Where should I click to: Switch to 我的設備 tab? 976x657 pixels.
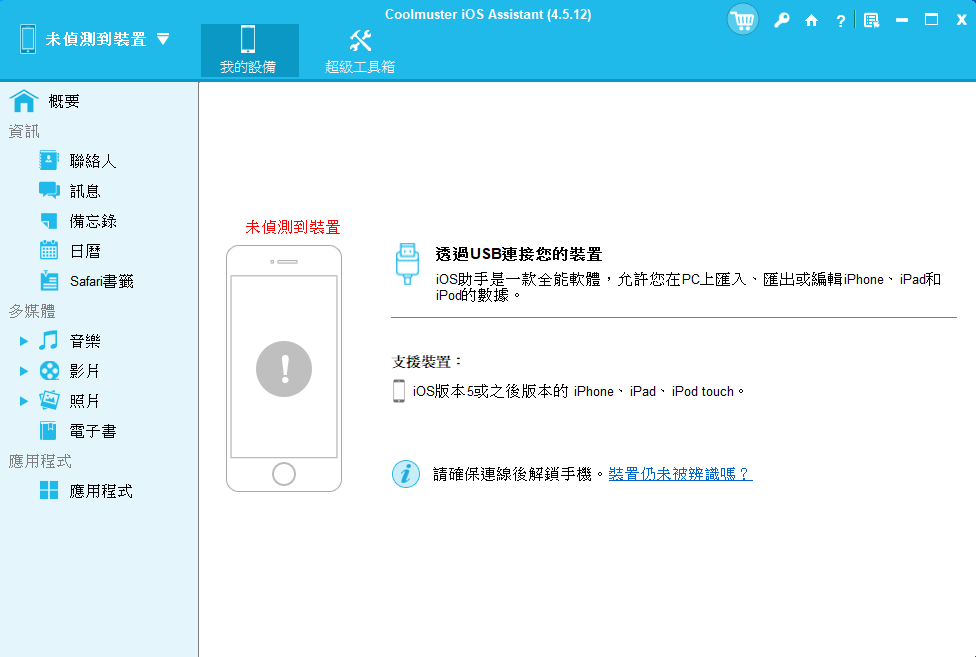[x=249, y=50]
